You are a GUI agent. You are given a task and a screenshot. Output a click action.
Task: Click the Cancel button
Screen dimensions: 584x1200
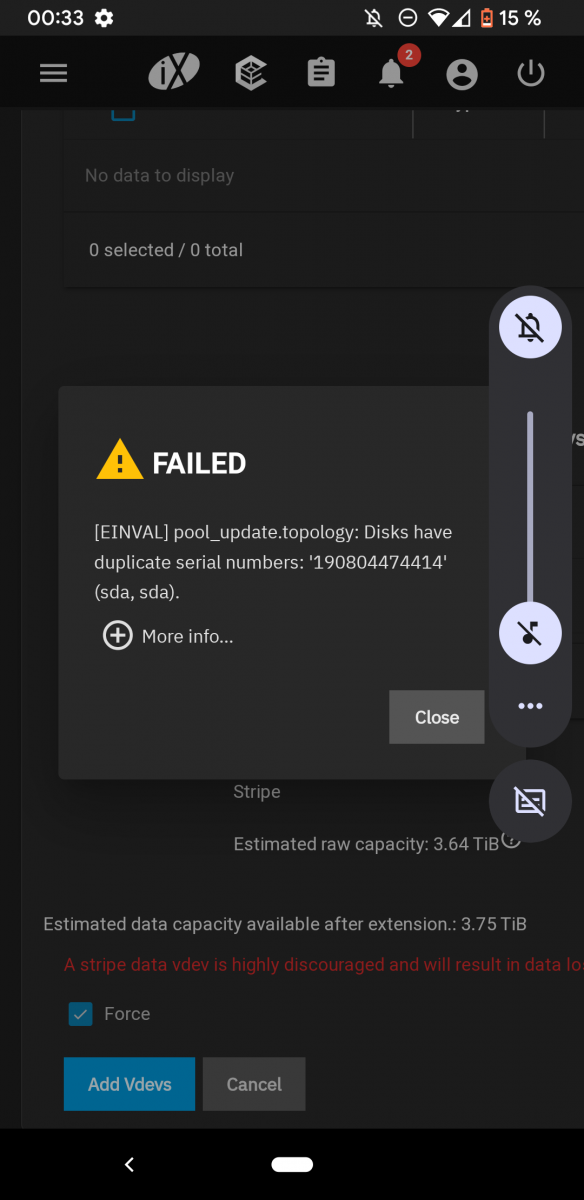click(254, 1084)
